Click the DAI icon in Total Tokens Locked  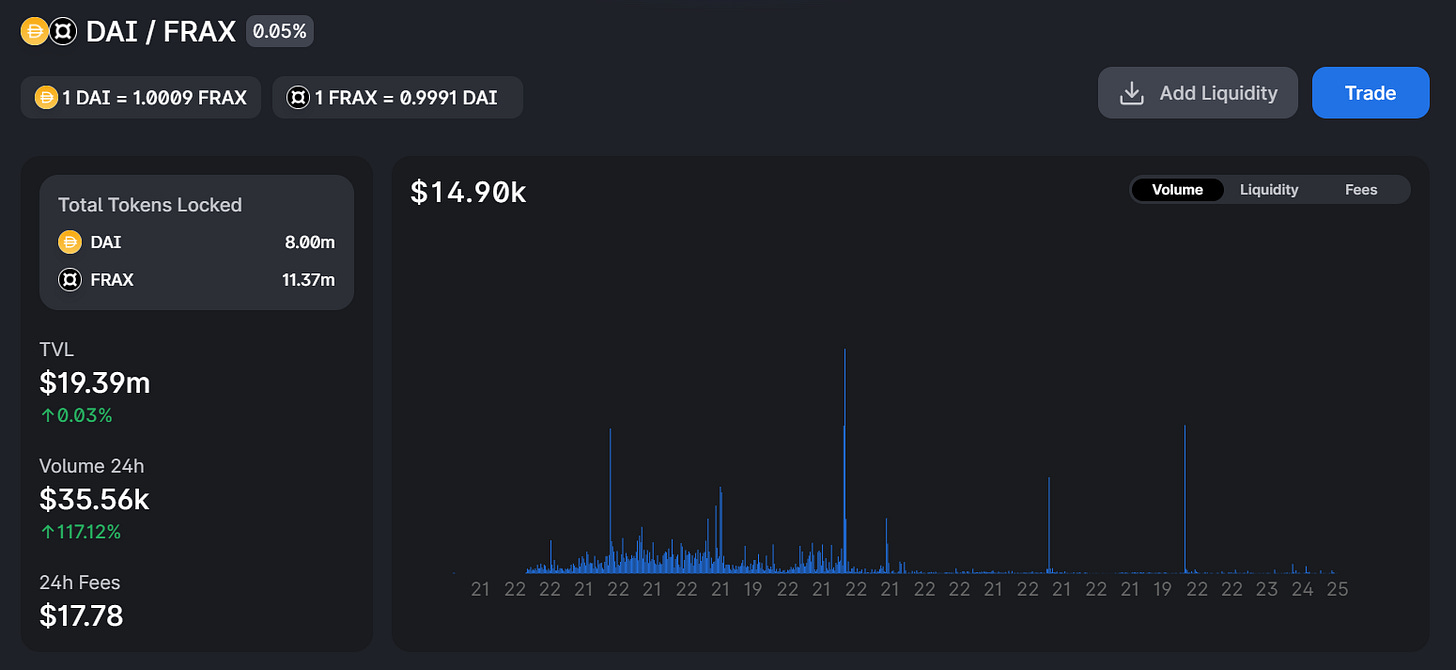tap(69, 242)
